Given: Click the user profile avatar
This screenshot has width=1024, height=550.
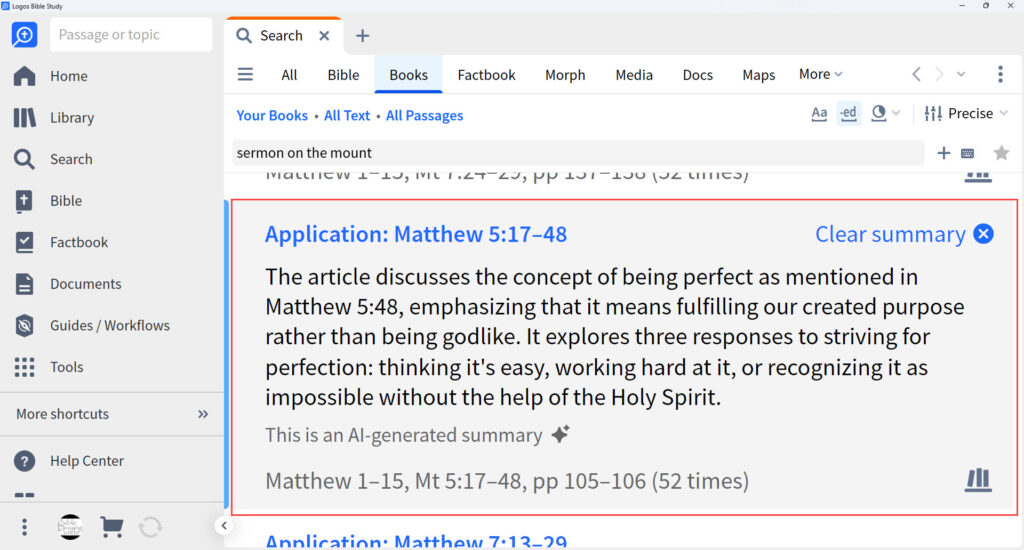Looking at the screenshot, I should (x=70, y=526).
